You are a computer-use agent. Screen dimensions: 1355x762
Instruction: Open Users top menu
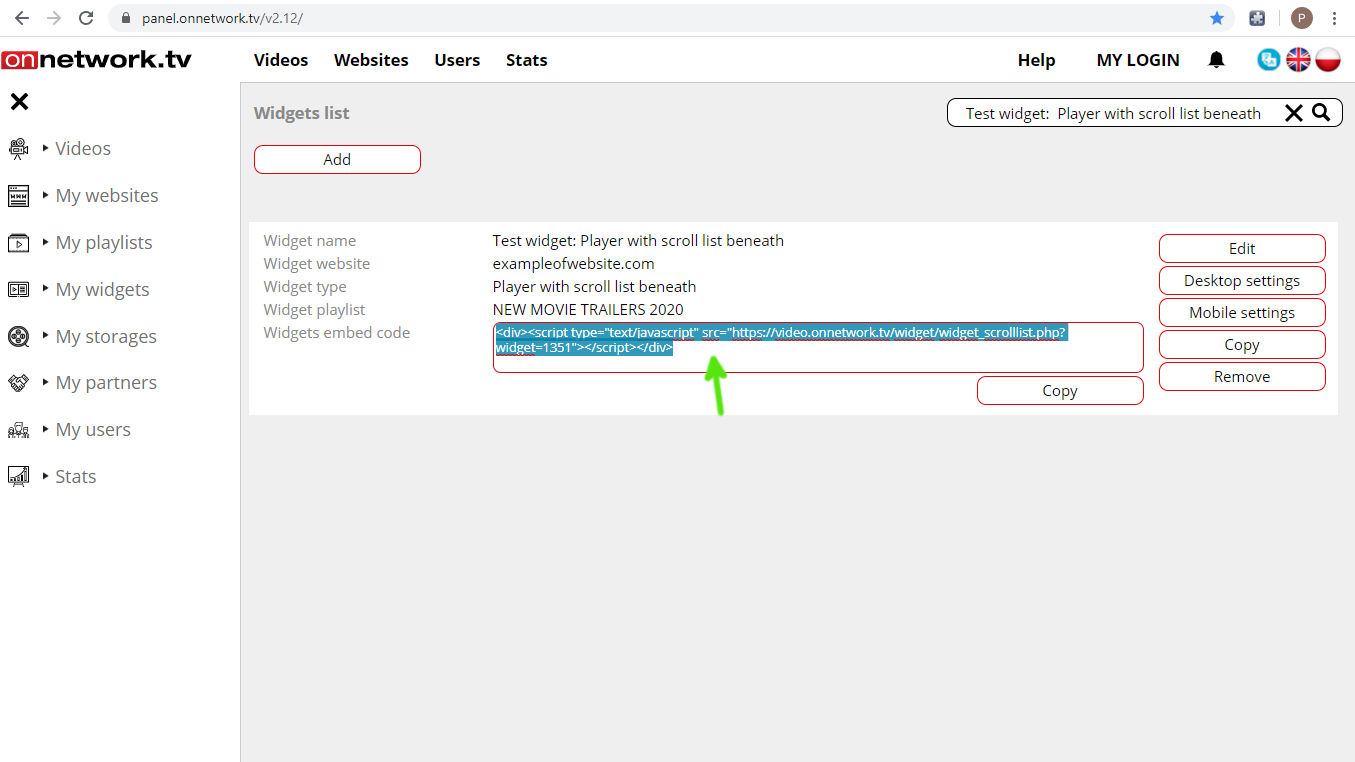pos(457,60)
